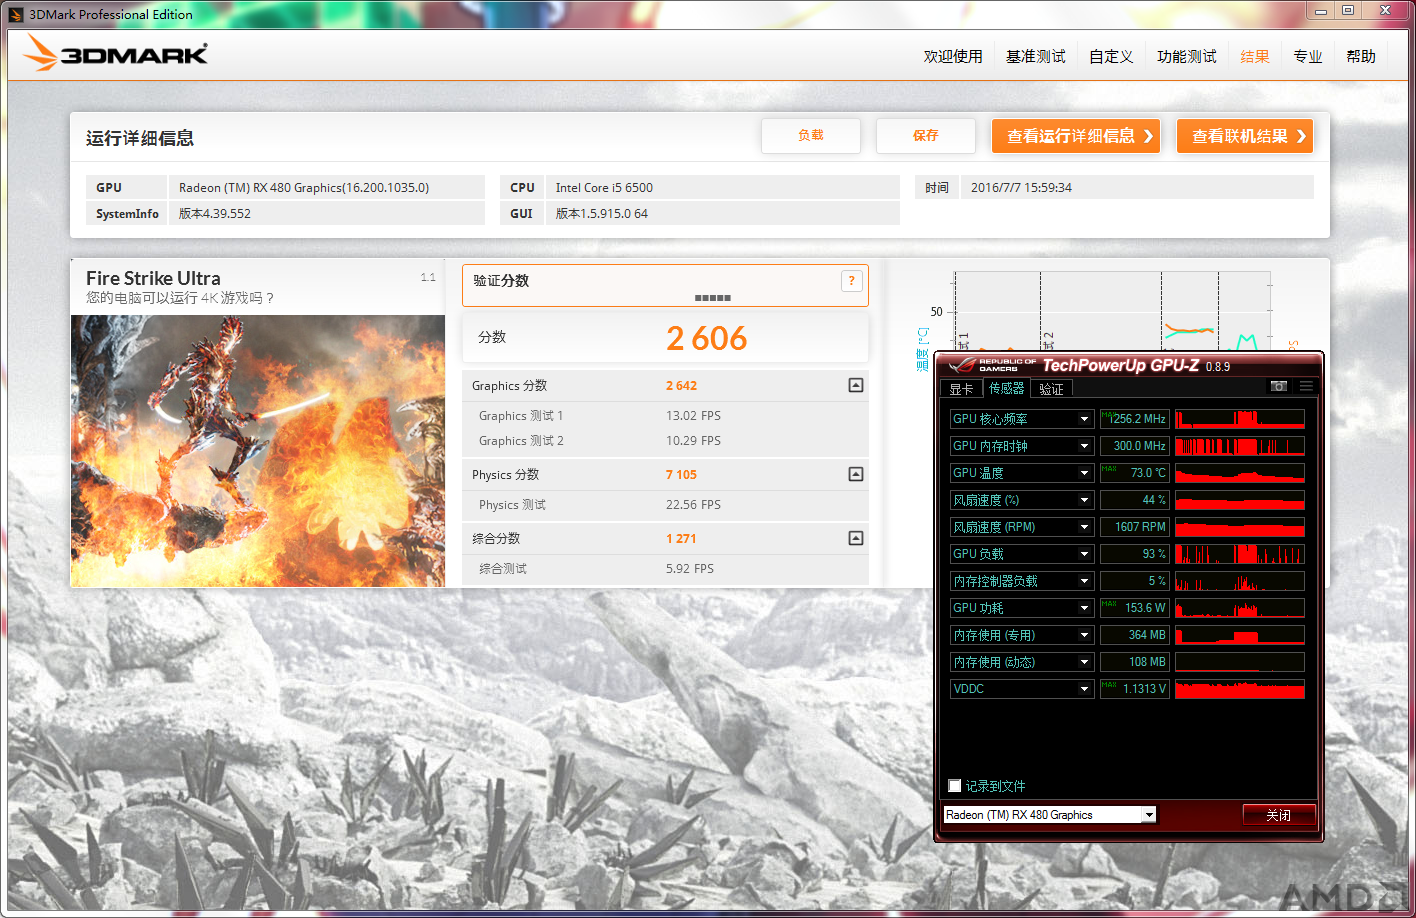
Task: Open 风扇速度 (%) sensor dropdown
Action: coord(1084,500)
